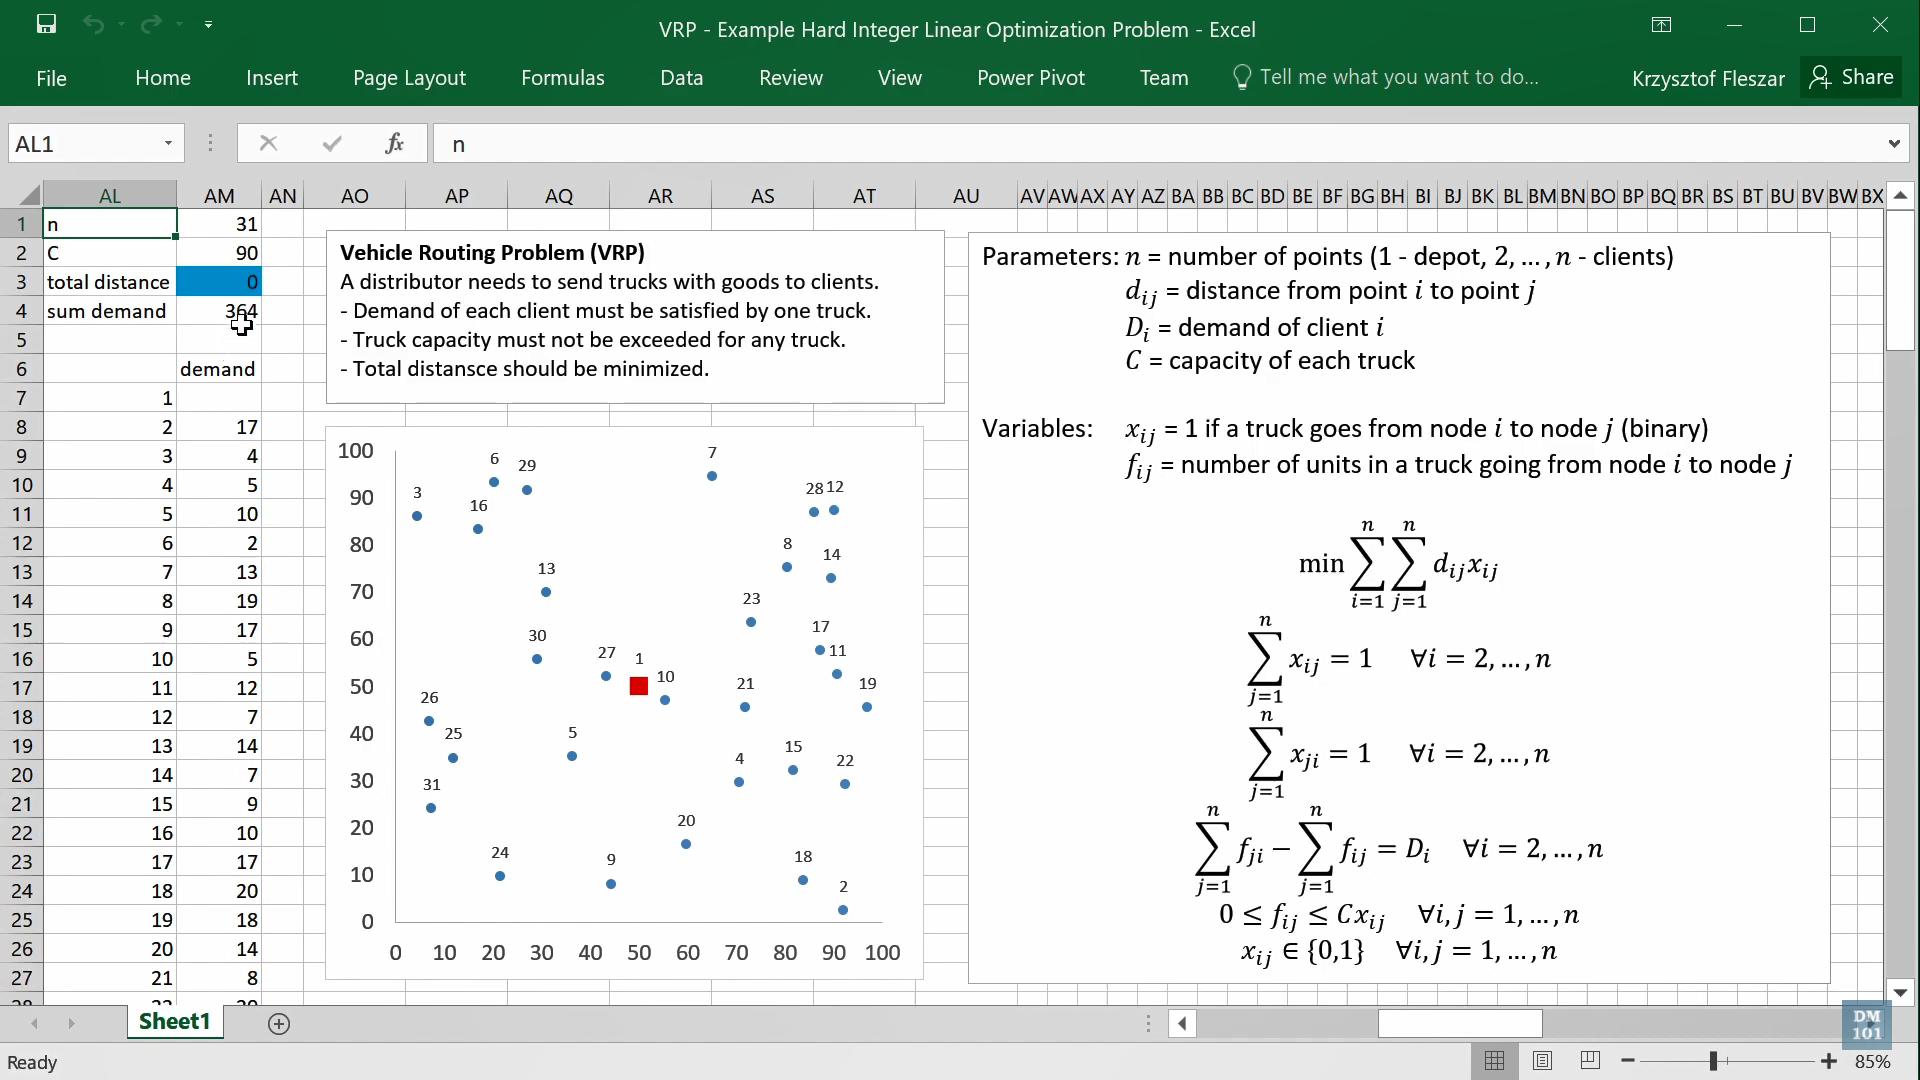This screenshot has height=1080, width=1920.
Task: Click the Share button
Action: 1852,77
